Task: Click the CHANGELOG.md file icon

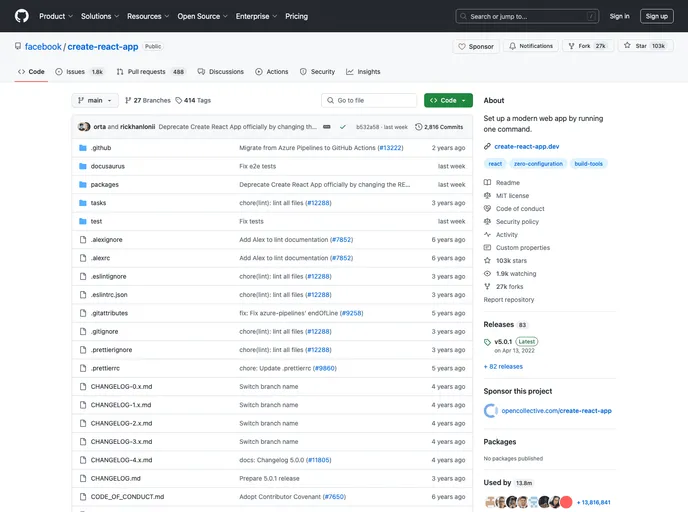Action: coord(82,479)
